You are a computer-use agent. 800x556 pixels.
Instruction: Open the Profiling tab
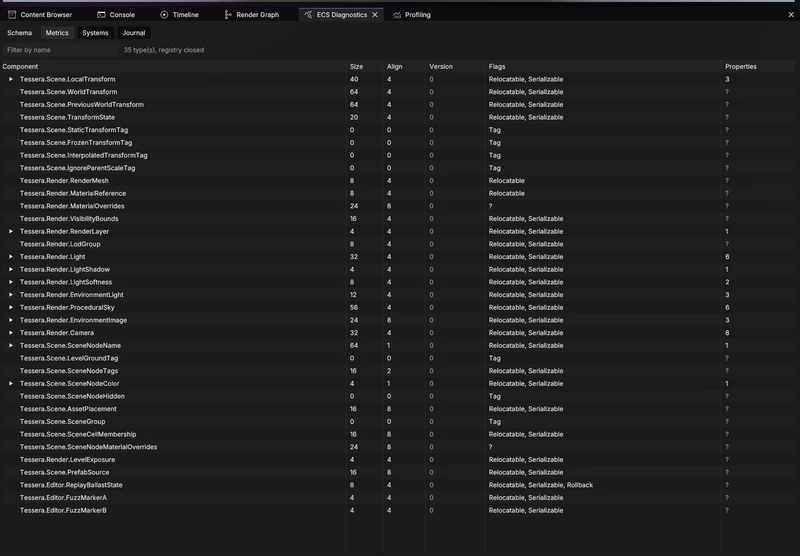412,15
